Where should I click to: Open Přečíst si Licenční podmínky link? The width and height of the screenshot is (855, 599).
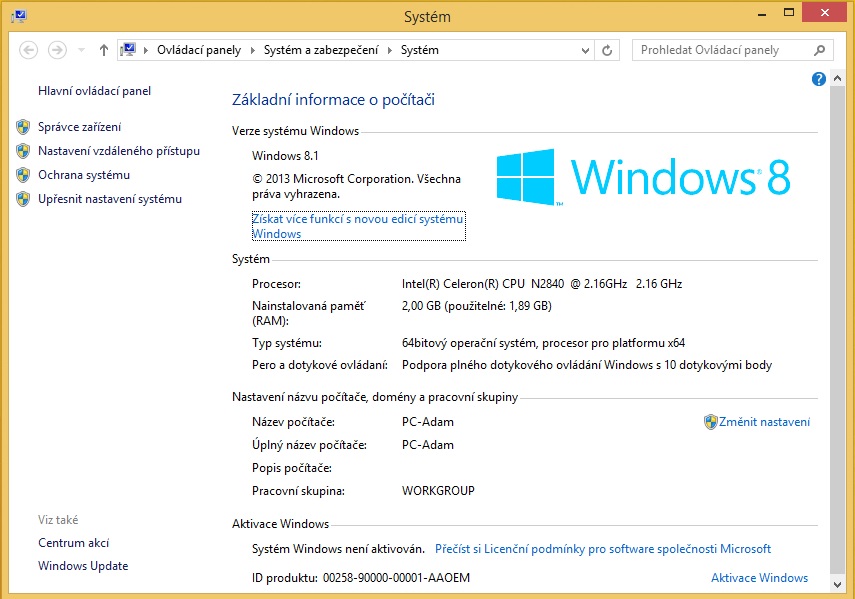coord(603,549)
